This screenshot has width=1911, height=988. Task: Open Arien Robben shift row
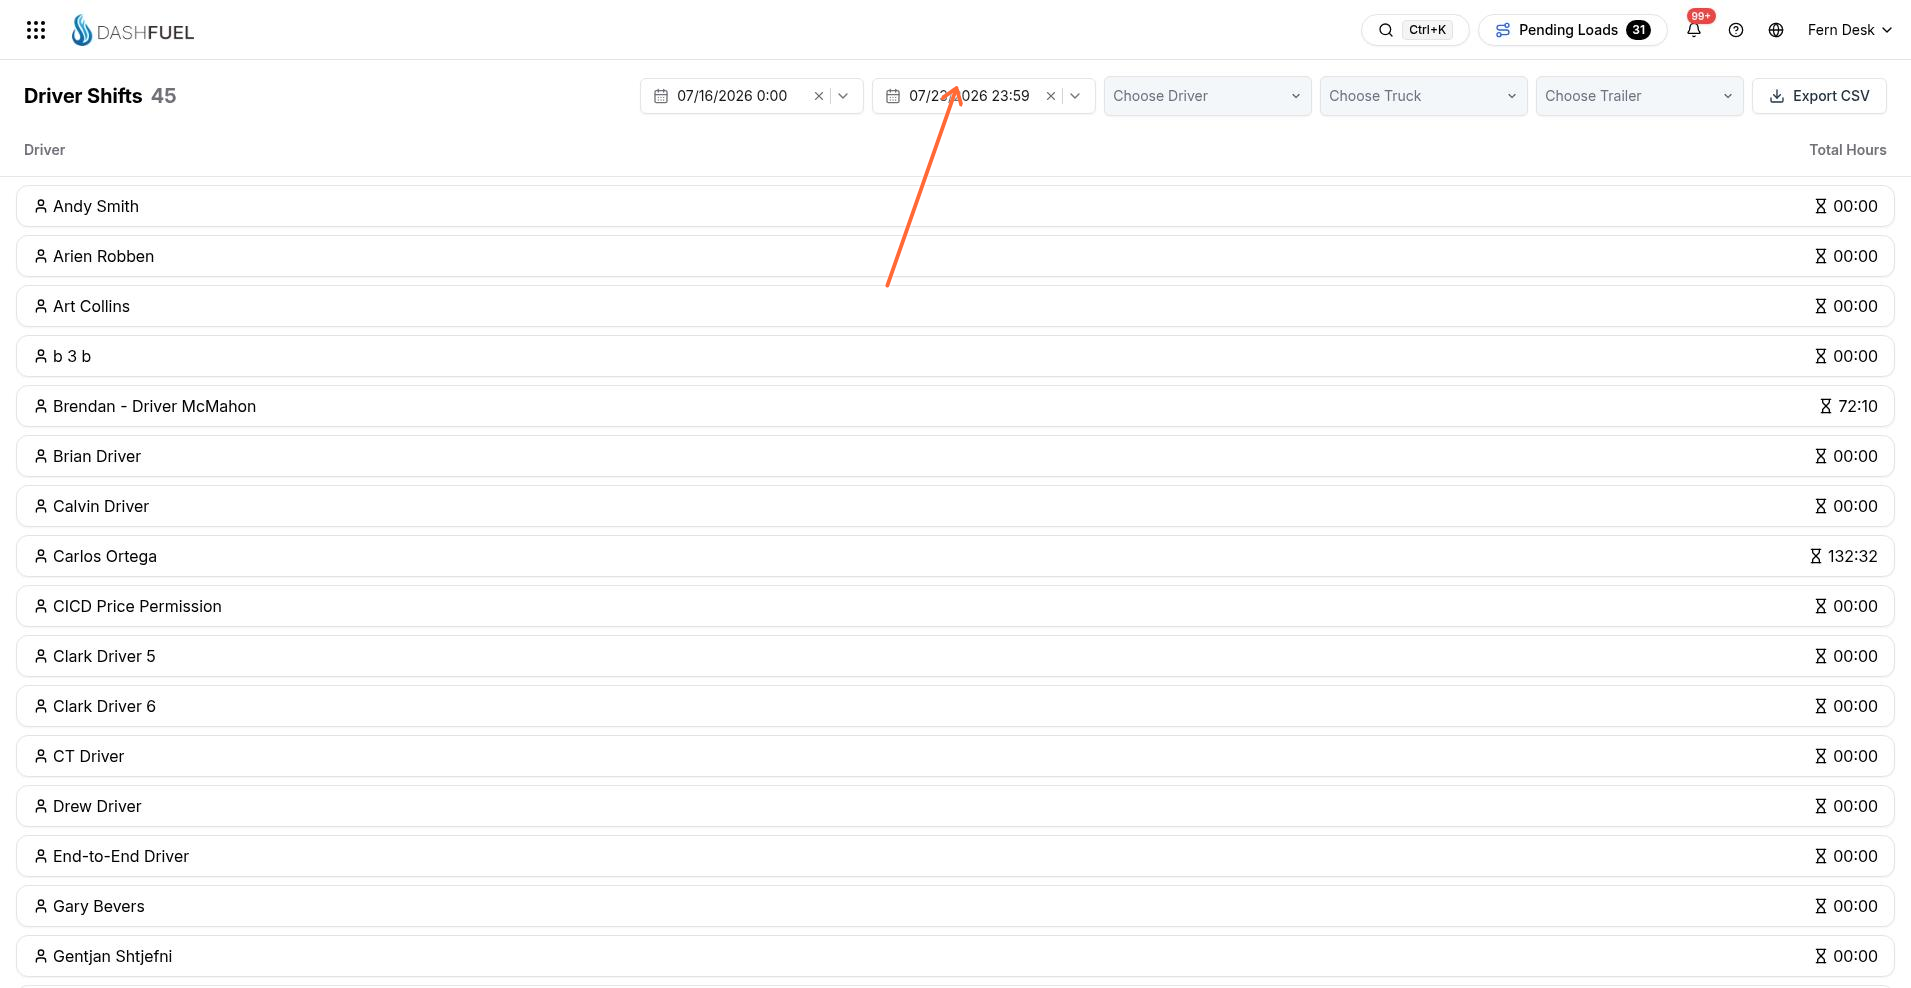(x=955, y=256)
